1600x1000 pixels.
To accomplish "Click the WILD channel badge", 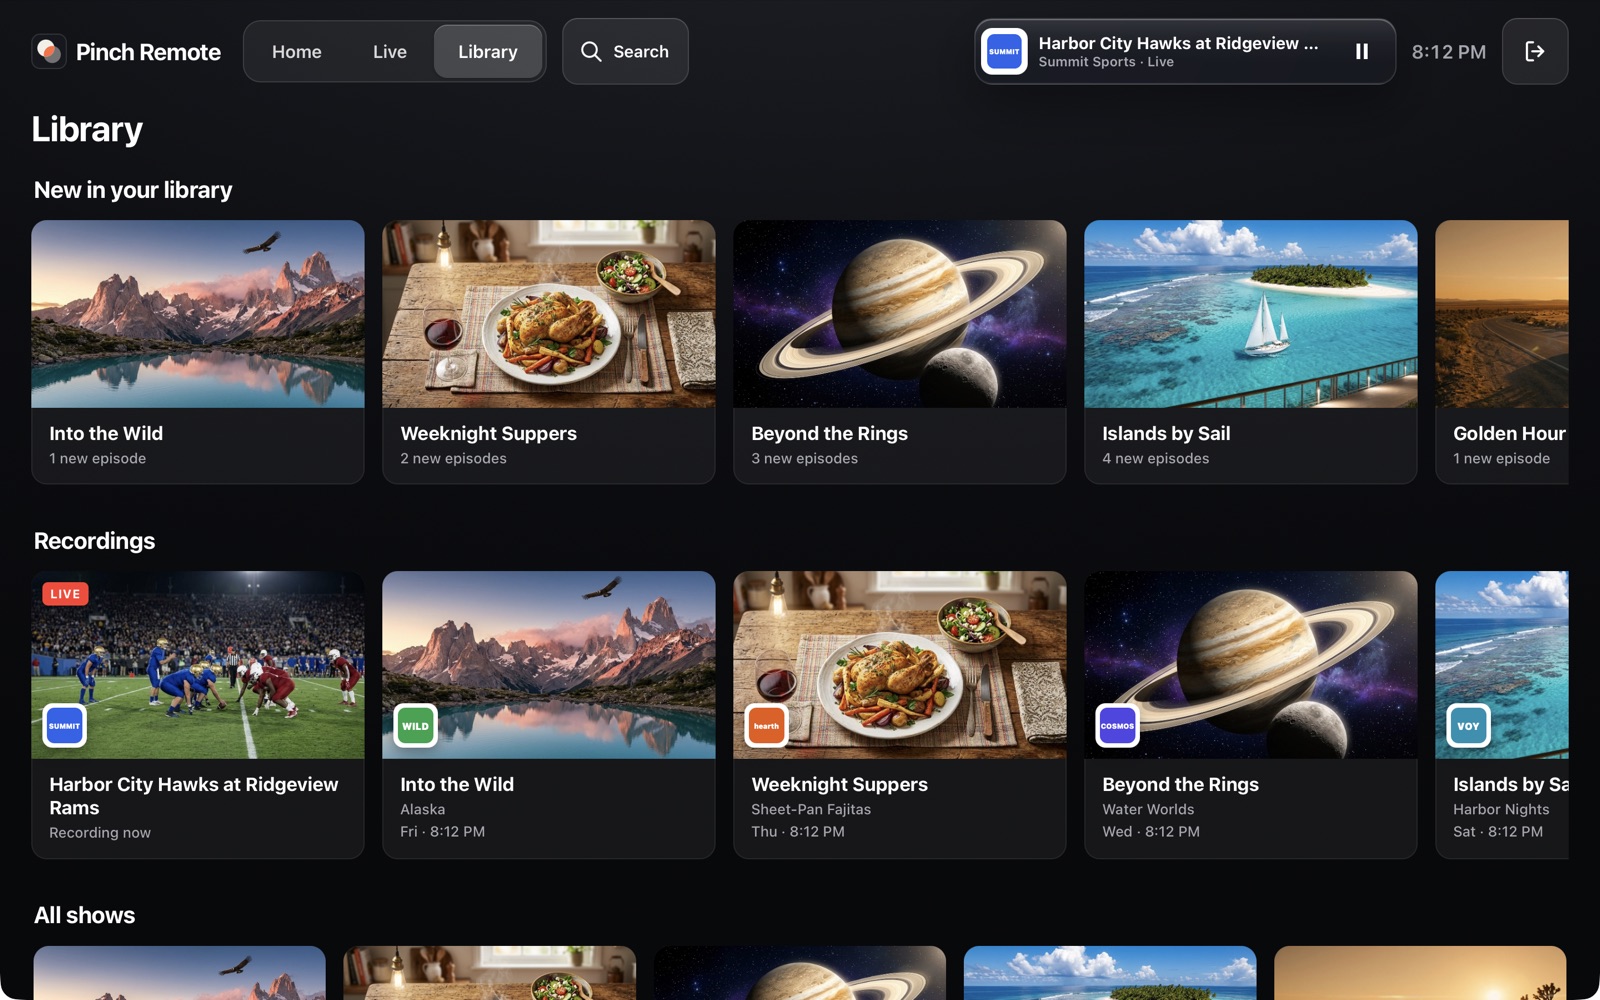I will coord(416,726).
